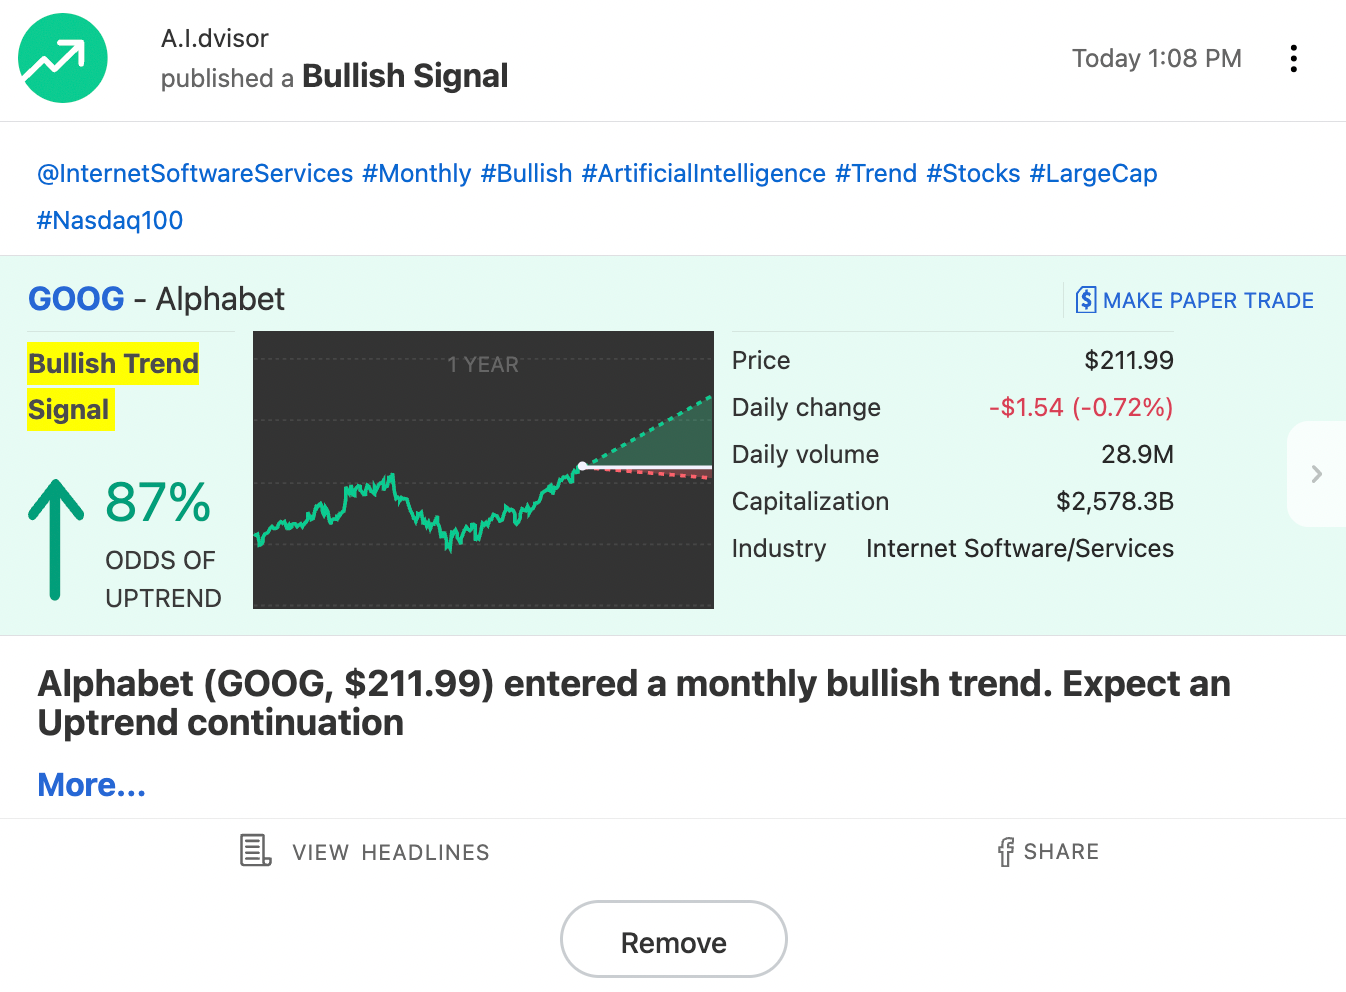This screenshot has height=992, width=1346.
Task: Click the A.I.dvisor green trend avatar icon
Action: click(63, 58)
